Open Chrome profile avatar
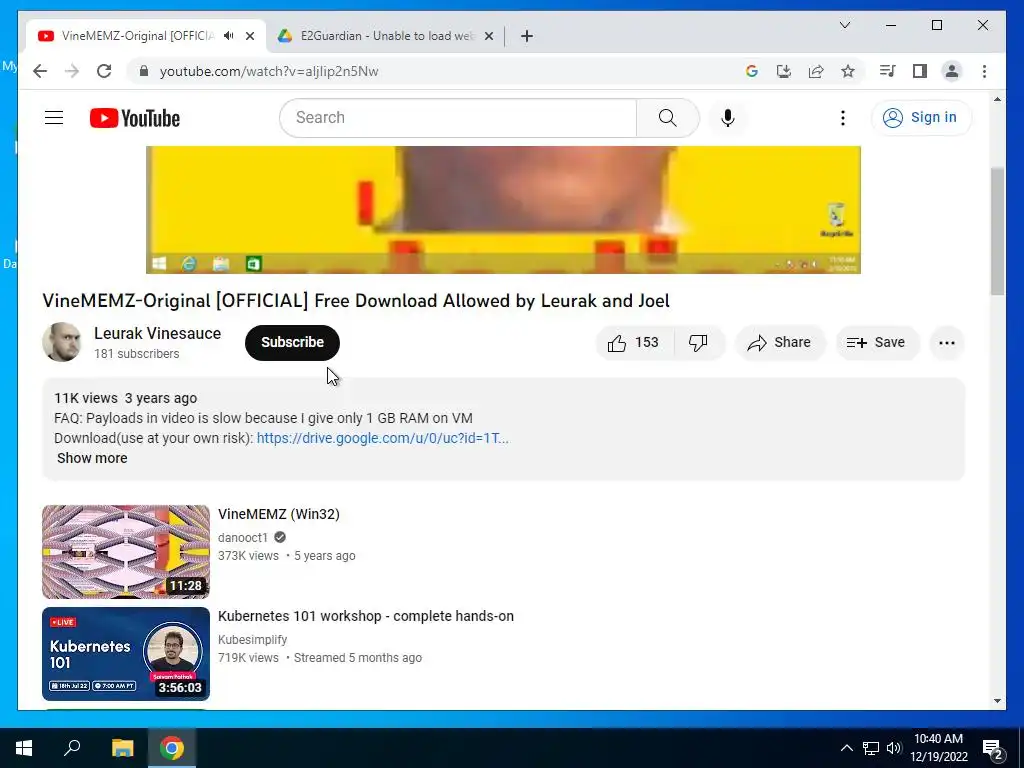1024x768 pixels. pos(952,71)
